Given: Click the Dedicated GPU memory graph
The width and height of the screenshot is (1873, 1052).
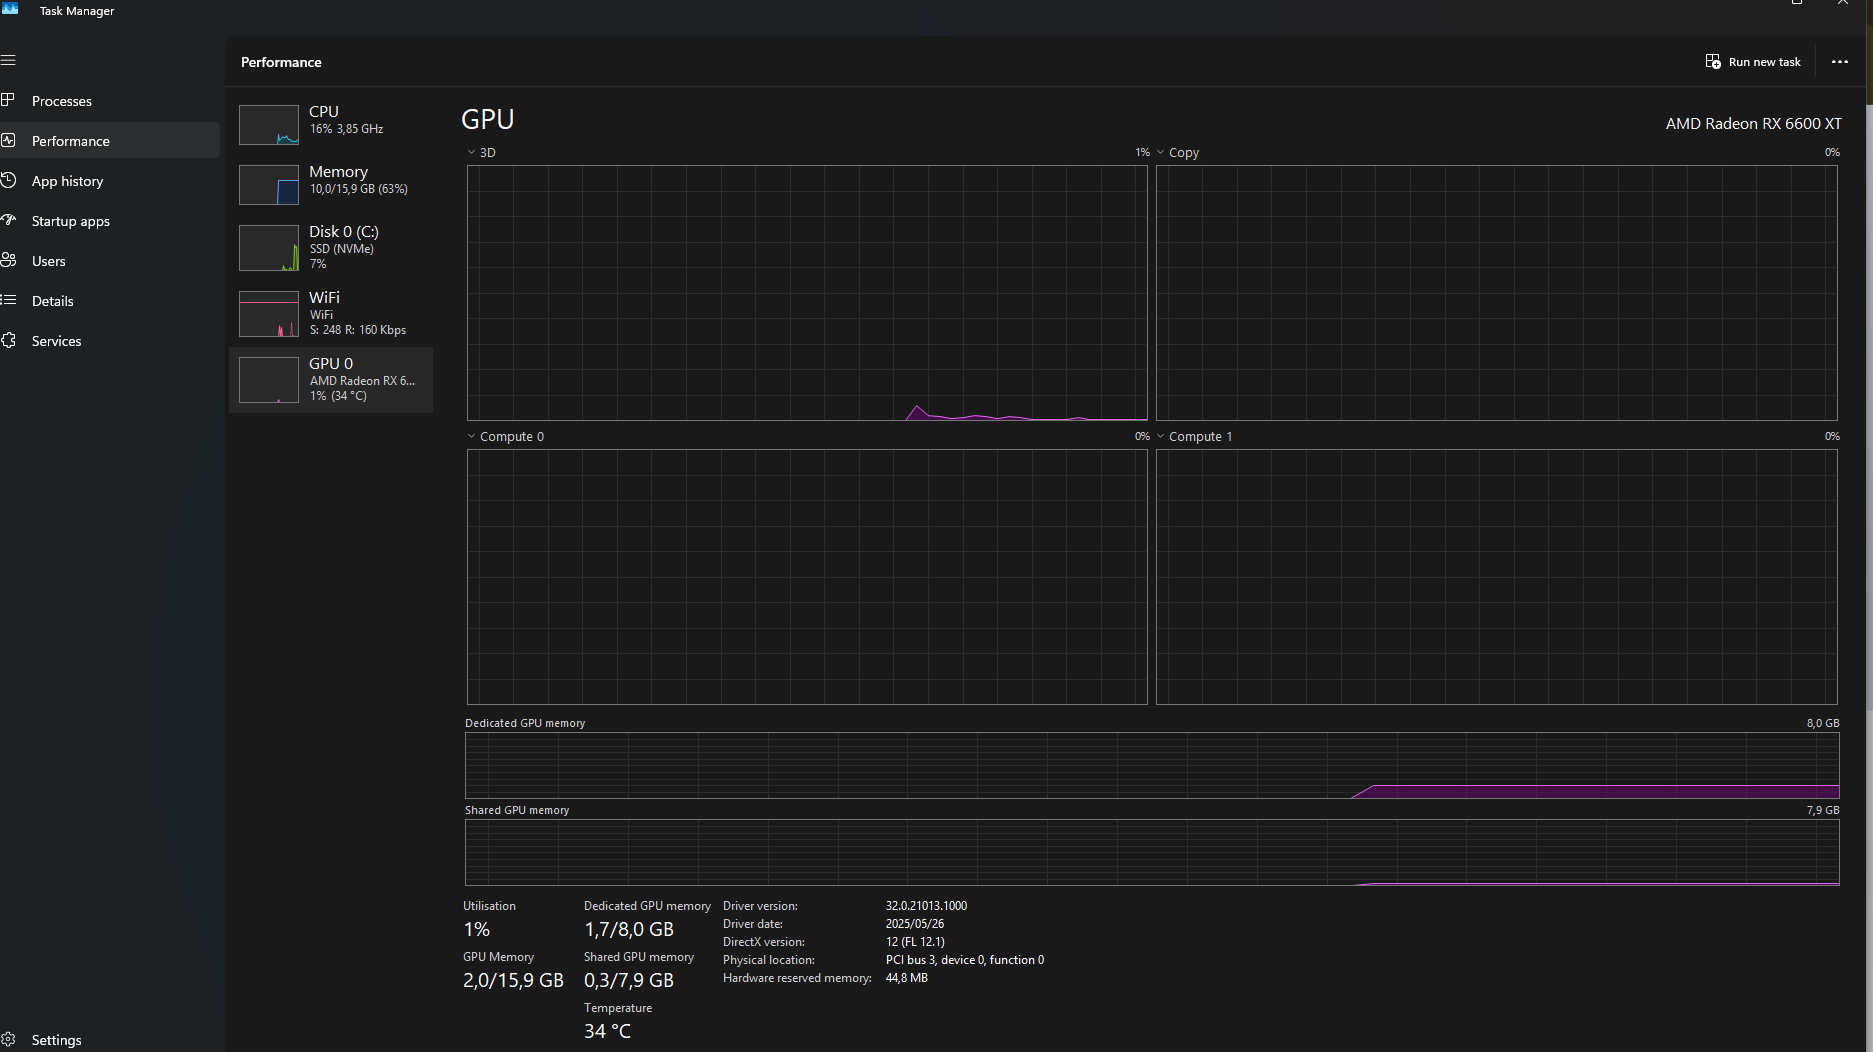Looking at the screenshot, I should 1151,765.
